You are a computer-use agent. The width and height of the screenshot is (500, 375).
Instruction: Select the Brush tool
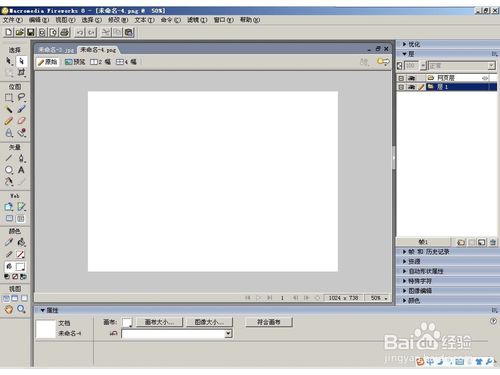(21, 109)
